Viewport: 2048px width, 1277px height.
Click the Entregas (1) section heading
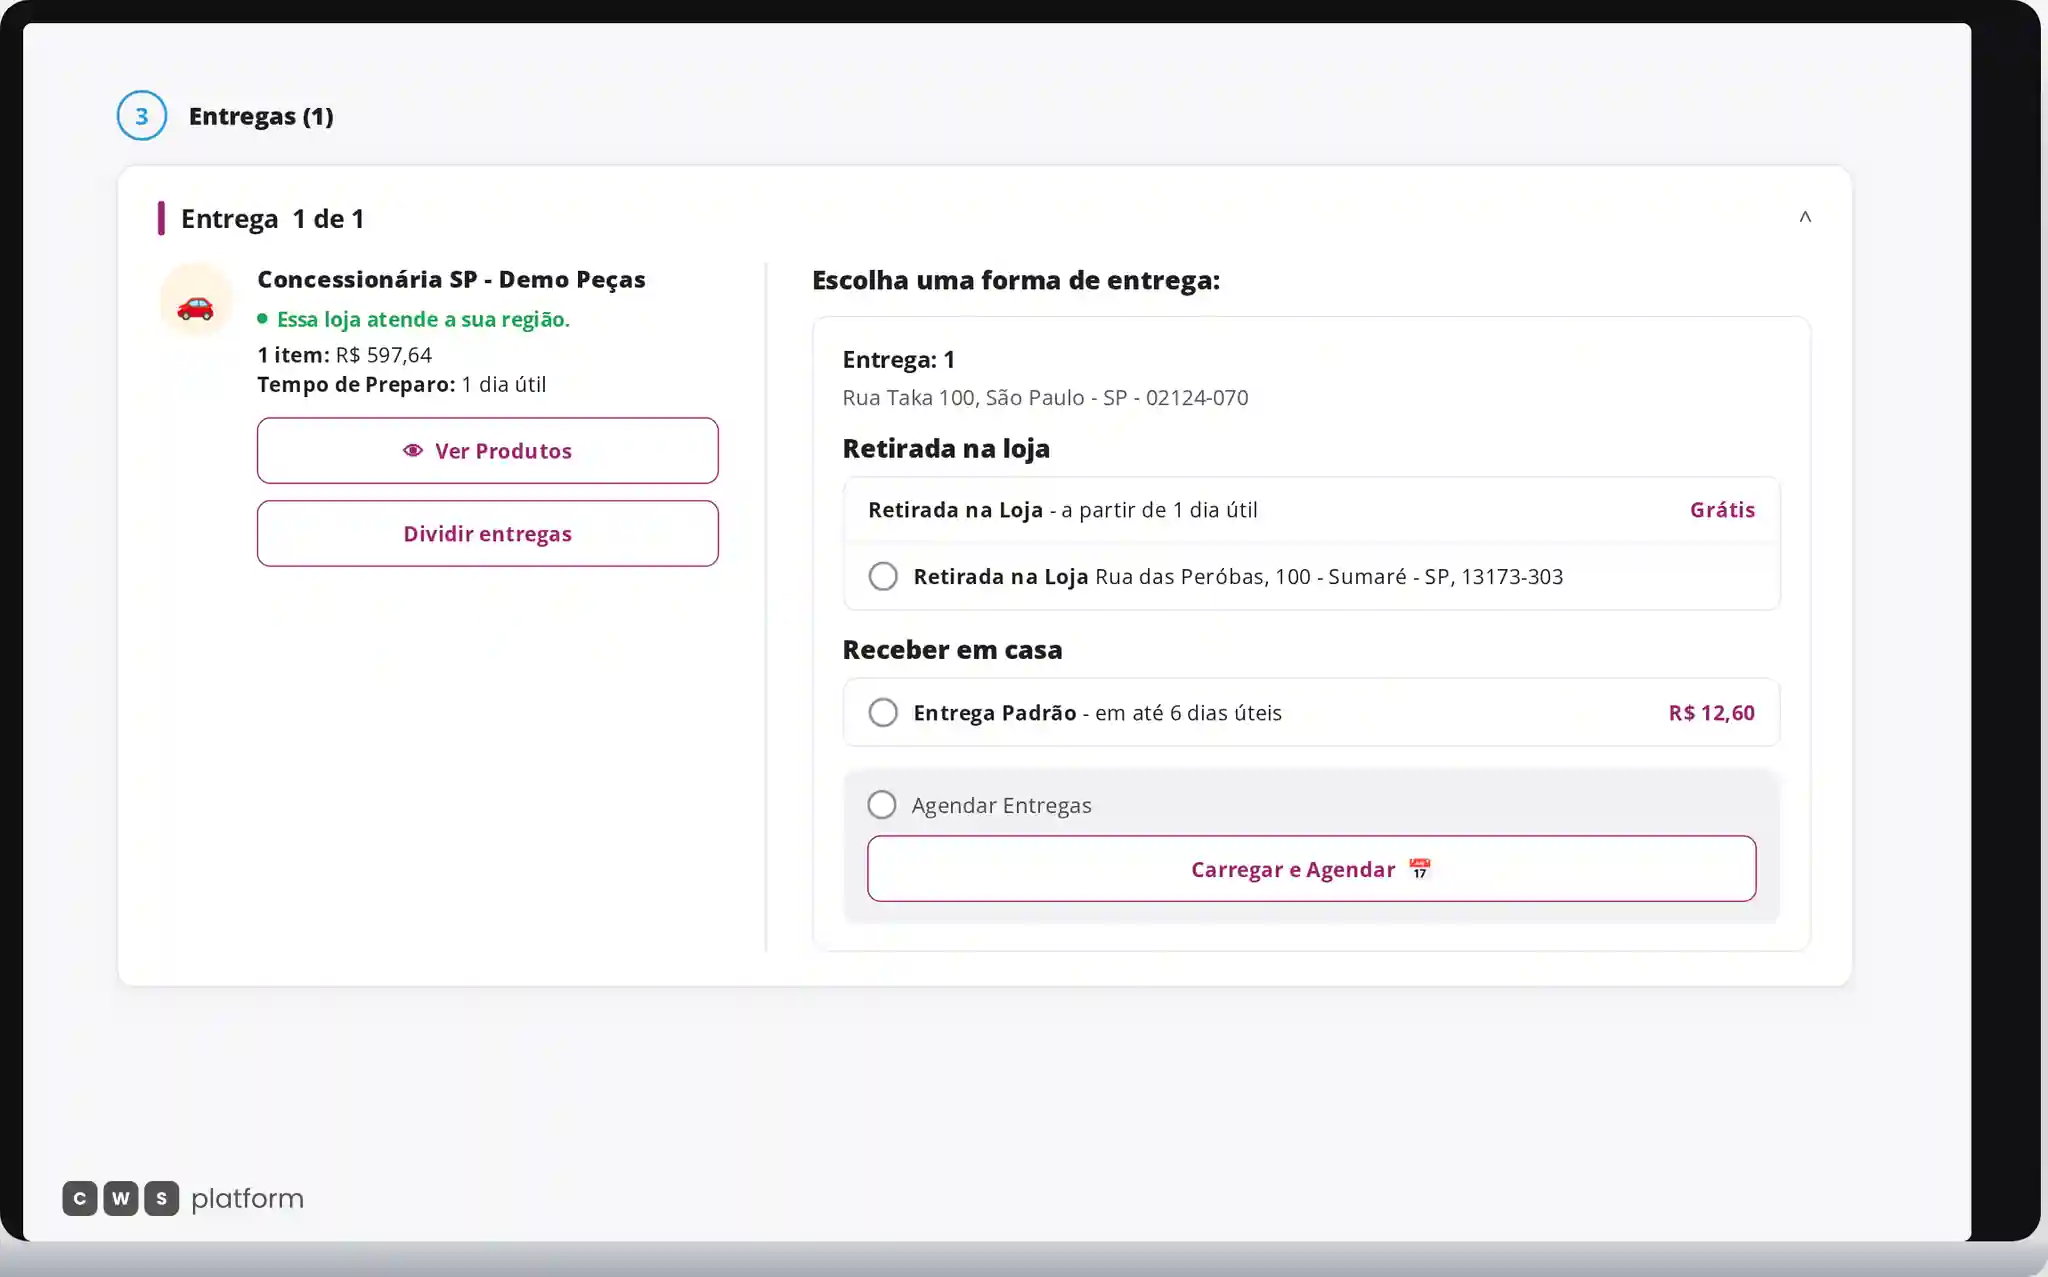point(261,116)
